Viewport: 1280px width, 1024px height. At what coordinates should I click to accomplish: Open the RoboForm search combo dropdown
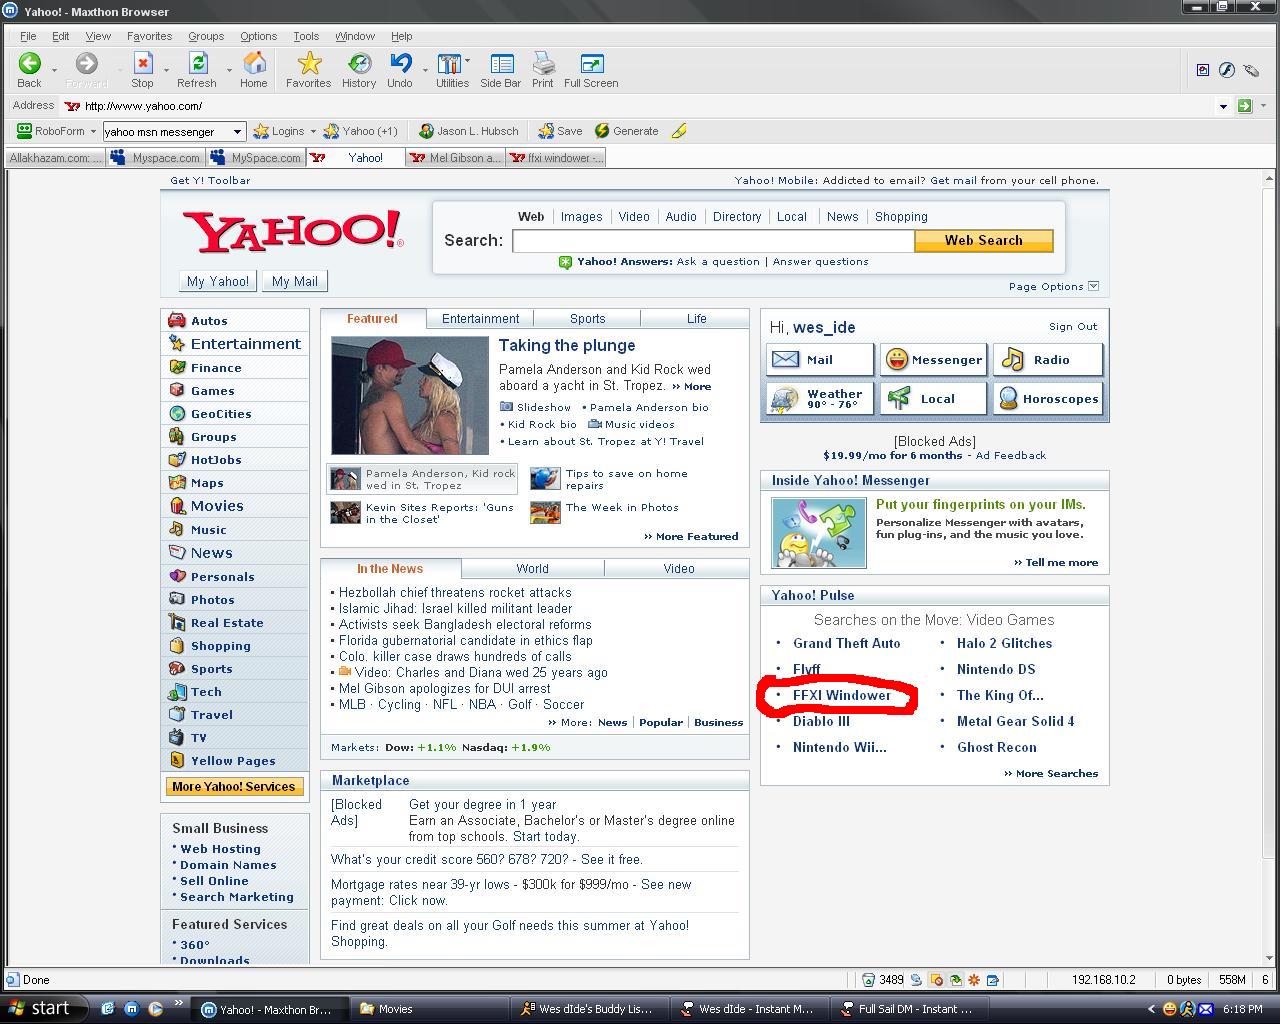237,131
